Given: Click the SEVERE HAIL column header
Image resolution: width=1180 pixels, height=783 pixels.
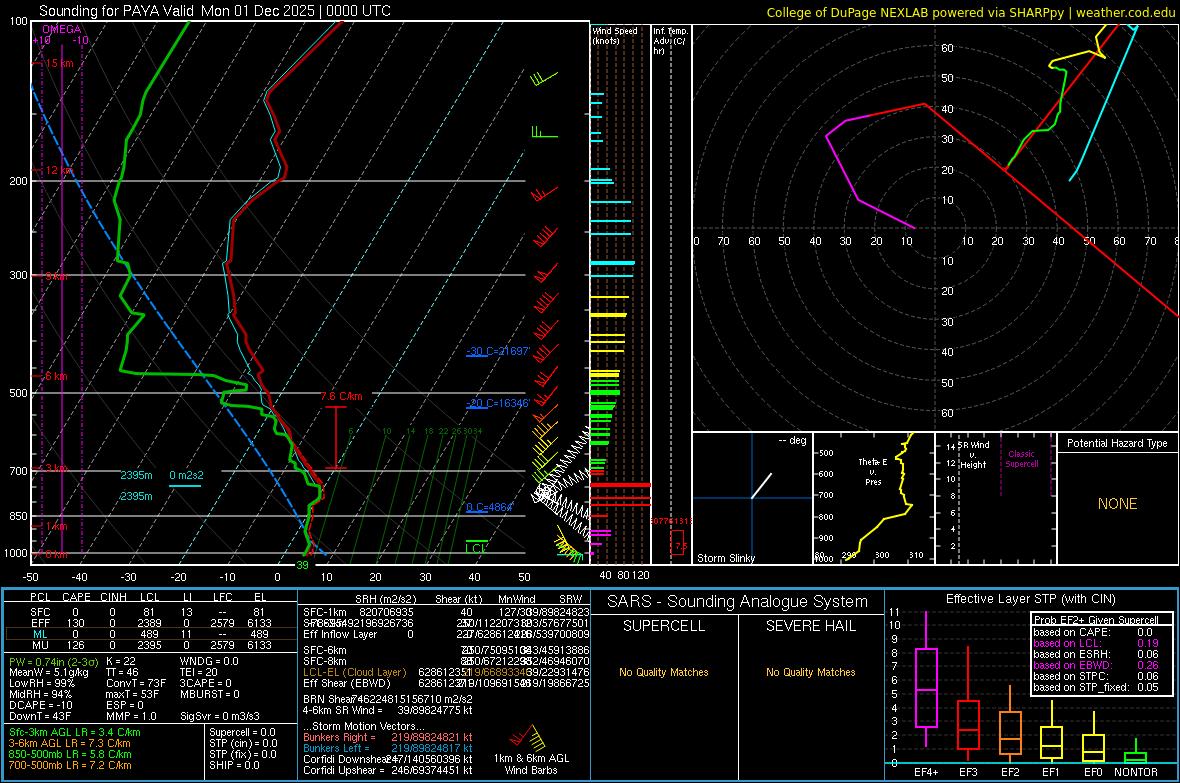Looking at the screenshot, I should (810, 626).
